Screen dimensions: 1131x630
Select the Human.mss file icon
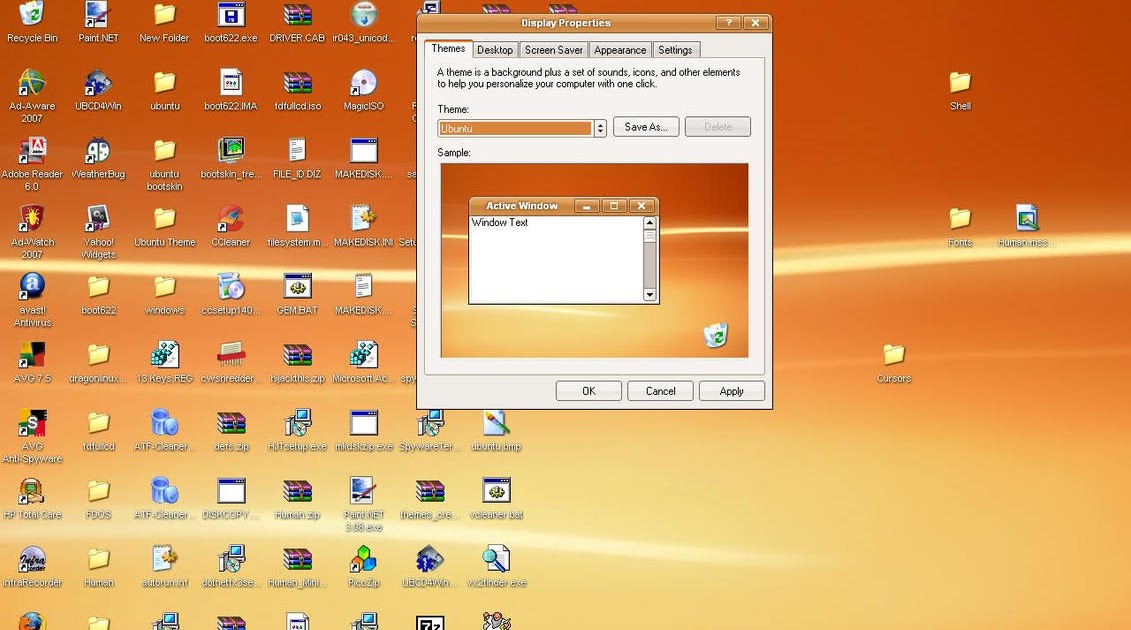(x=1026, y=219)
